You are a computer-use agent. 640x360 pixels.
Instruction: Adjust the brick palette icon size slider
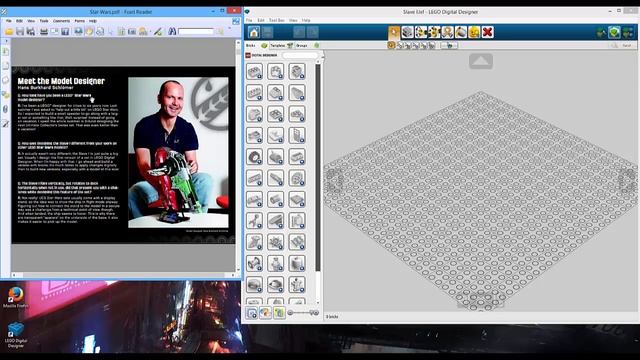click(x=303, y=313)
